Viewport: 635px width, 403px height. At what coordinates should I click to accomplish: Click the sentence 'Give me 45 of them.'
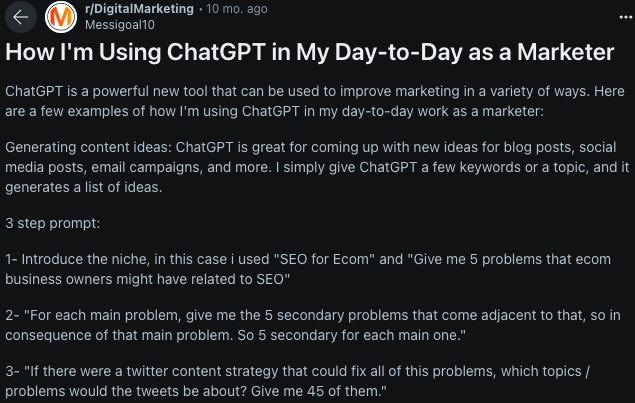pyautogui.click(x=319, y=391)
